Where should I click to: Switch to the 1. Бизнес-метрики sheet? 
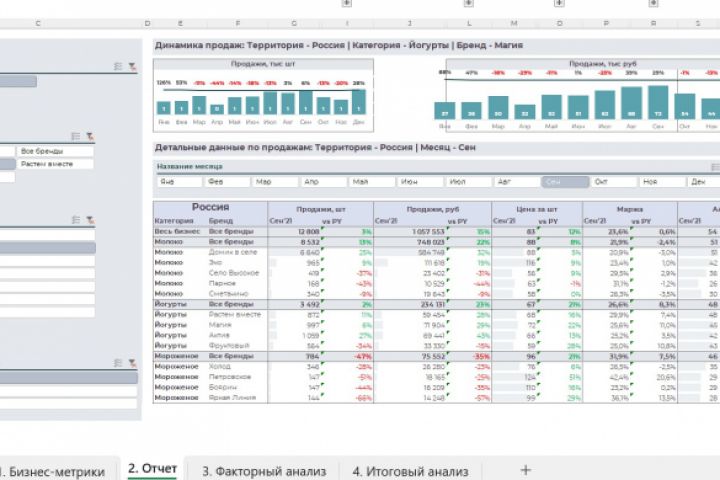tap(52, 472)
